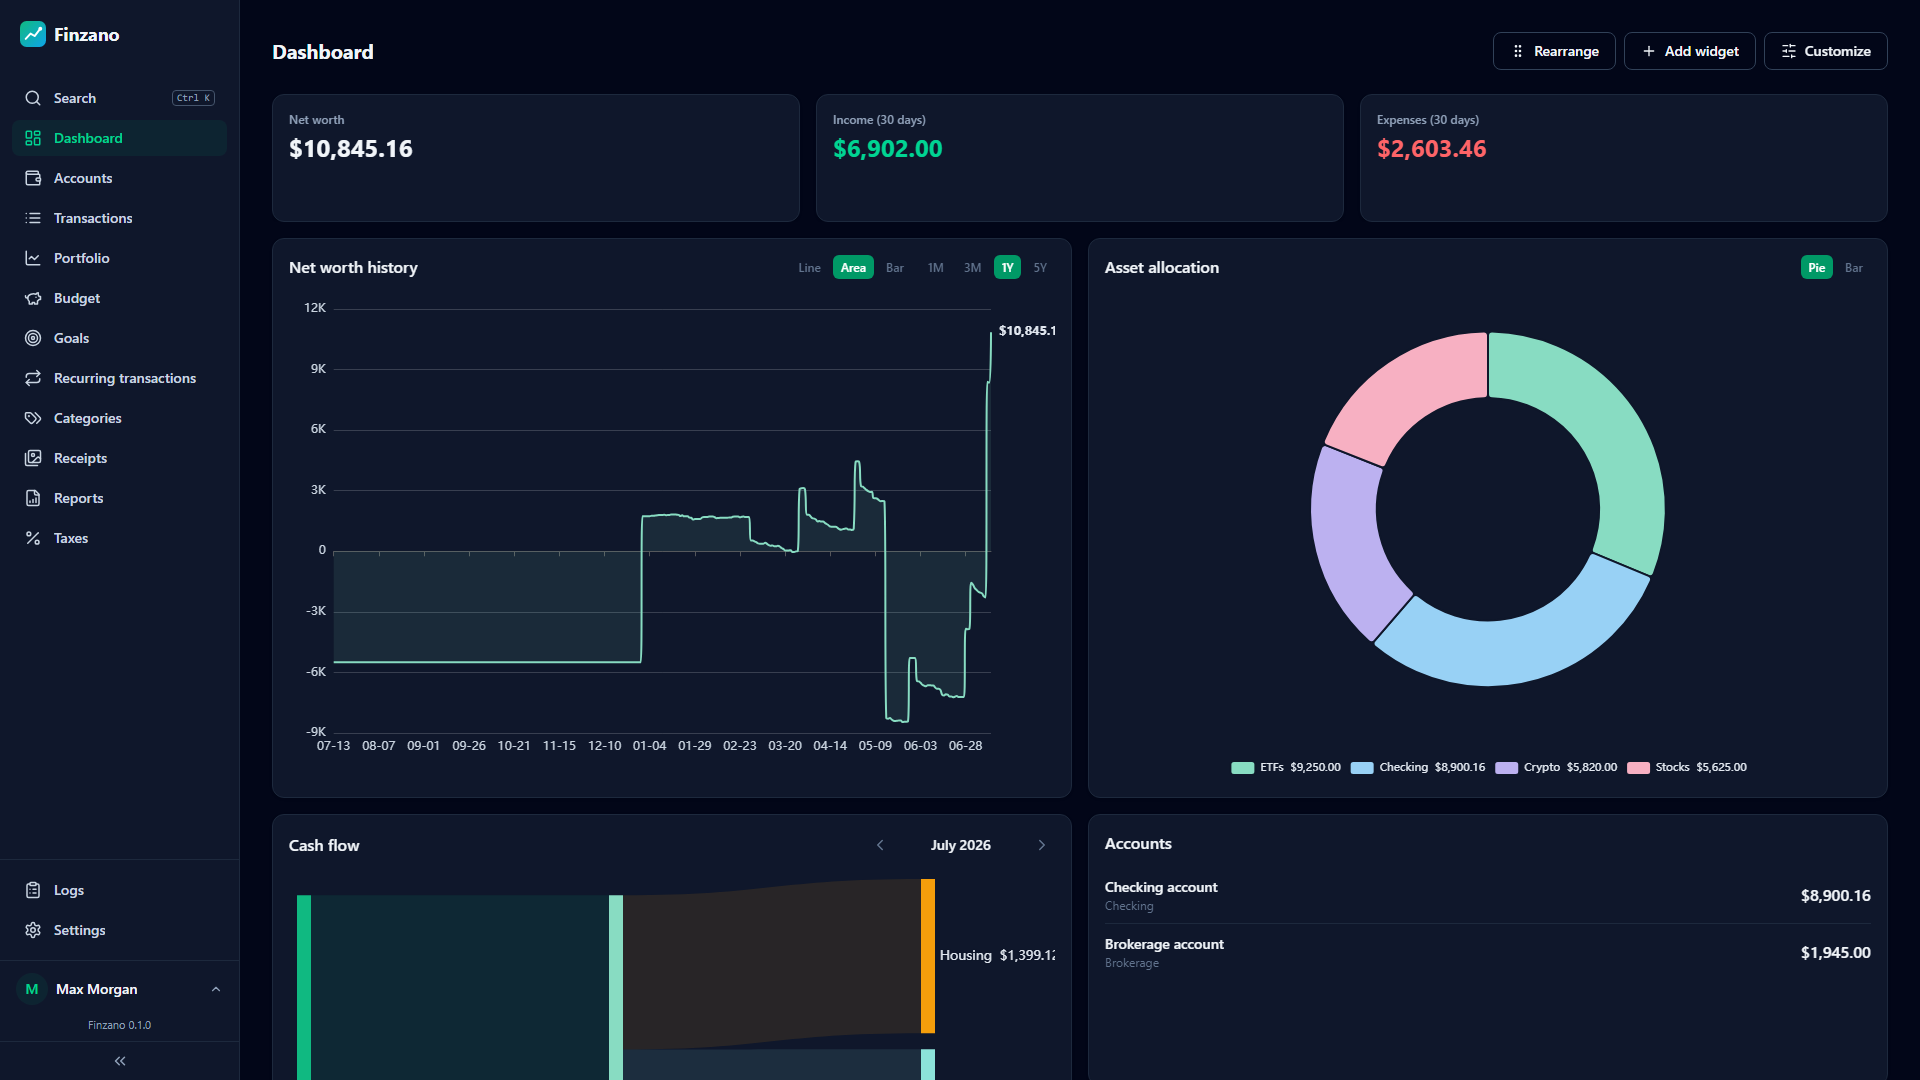
Task: Click the Goals target icon
Action: coord(33,338)
